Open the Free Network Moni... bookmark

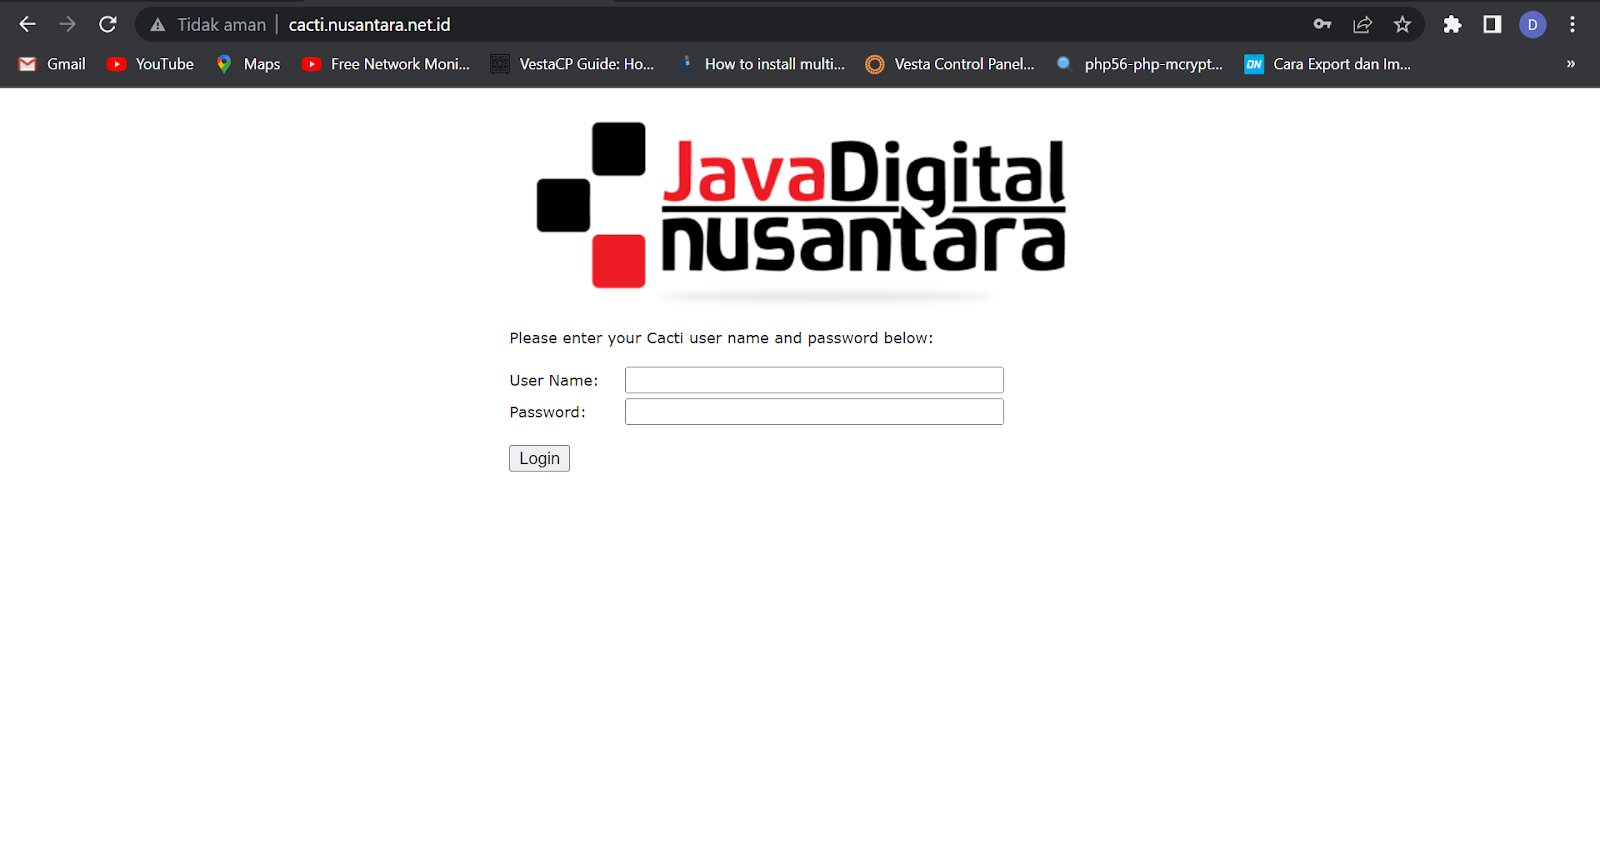pyautogui.click(x=386, y=64)
